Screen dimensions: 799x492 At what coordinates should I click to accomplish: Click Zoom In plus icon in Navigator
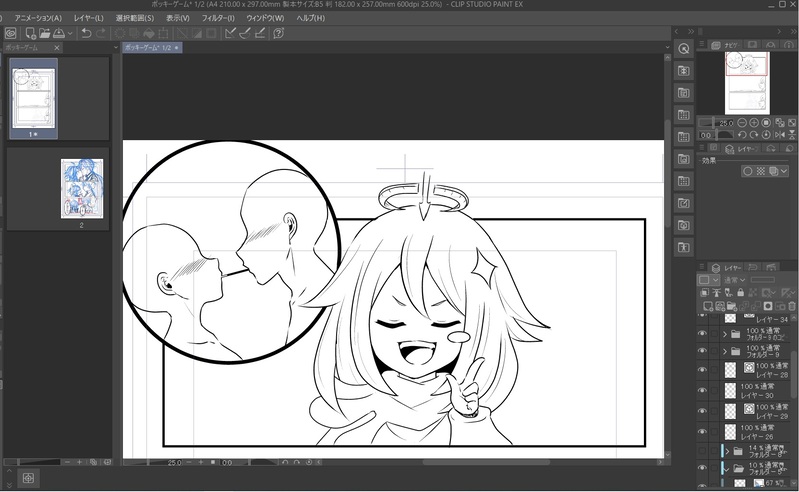(754, 123)
